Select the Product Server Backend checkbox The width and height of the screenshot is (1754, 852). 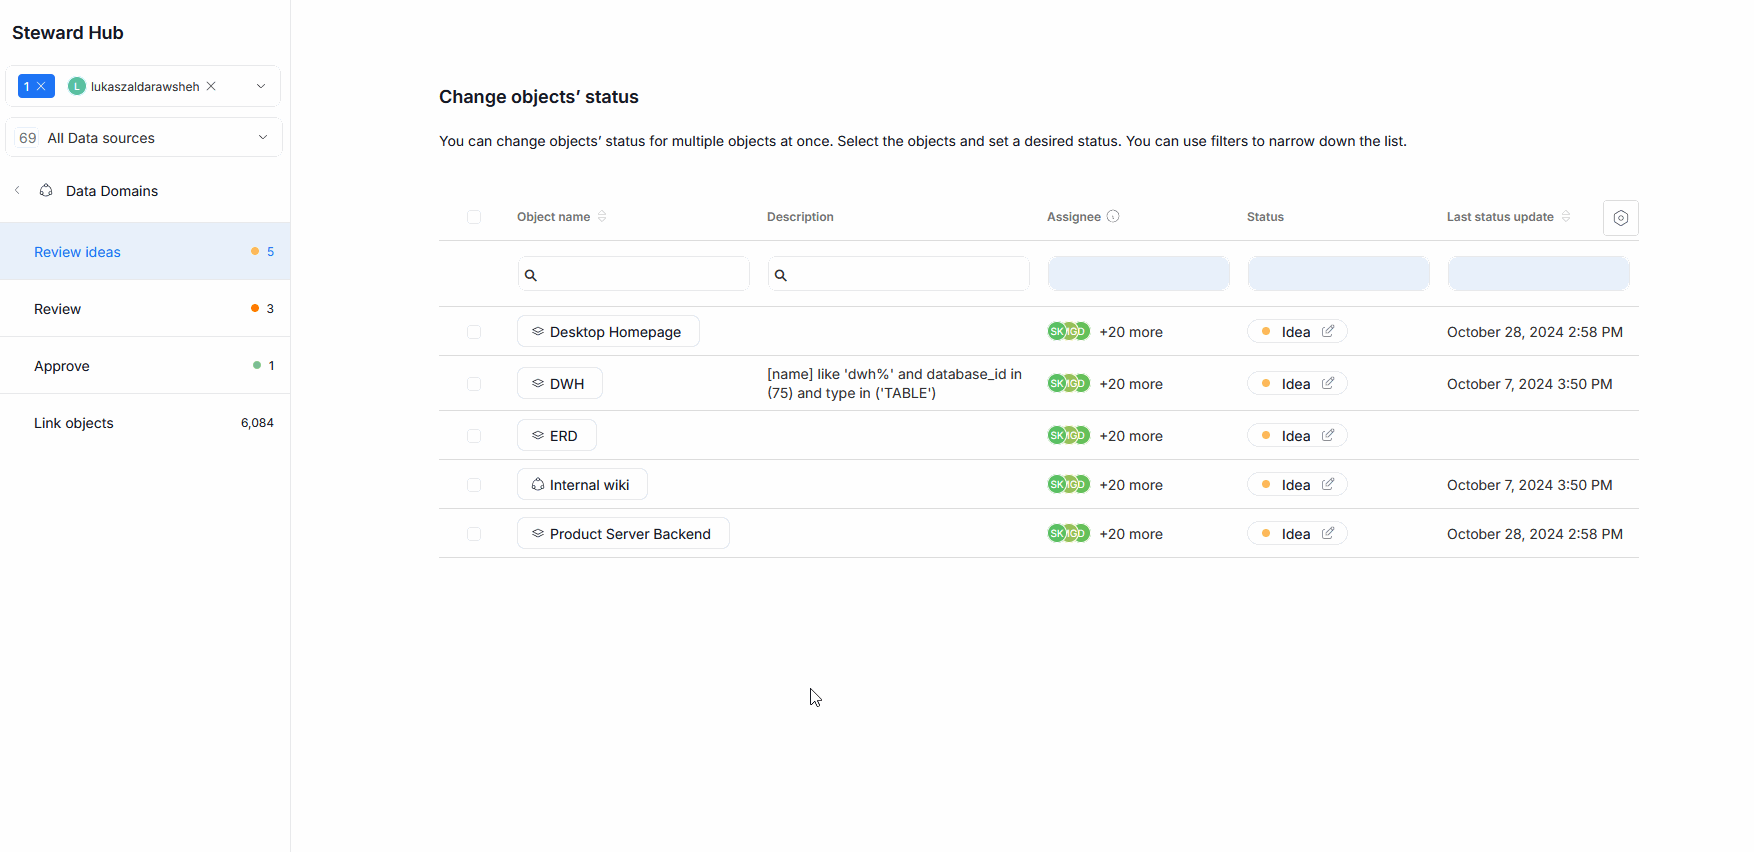click(474, 534)
